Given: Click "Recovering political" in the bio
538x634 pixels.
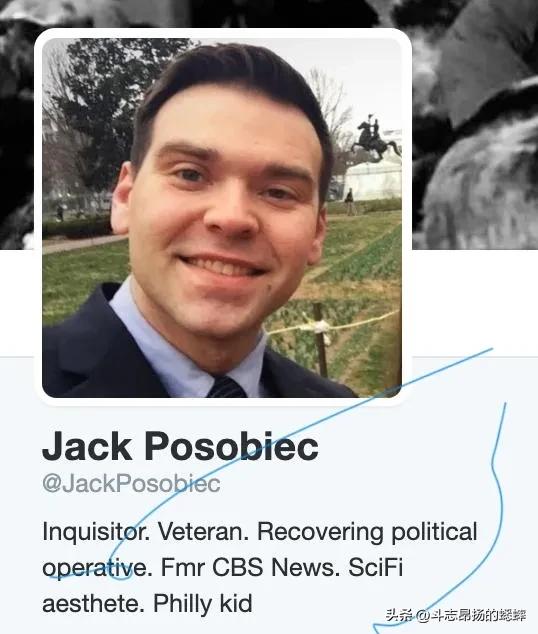Looking at the screenshot, I should pos(367,532).
